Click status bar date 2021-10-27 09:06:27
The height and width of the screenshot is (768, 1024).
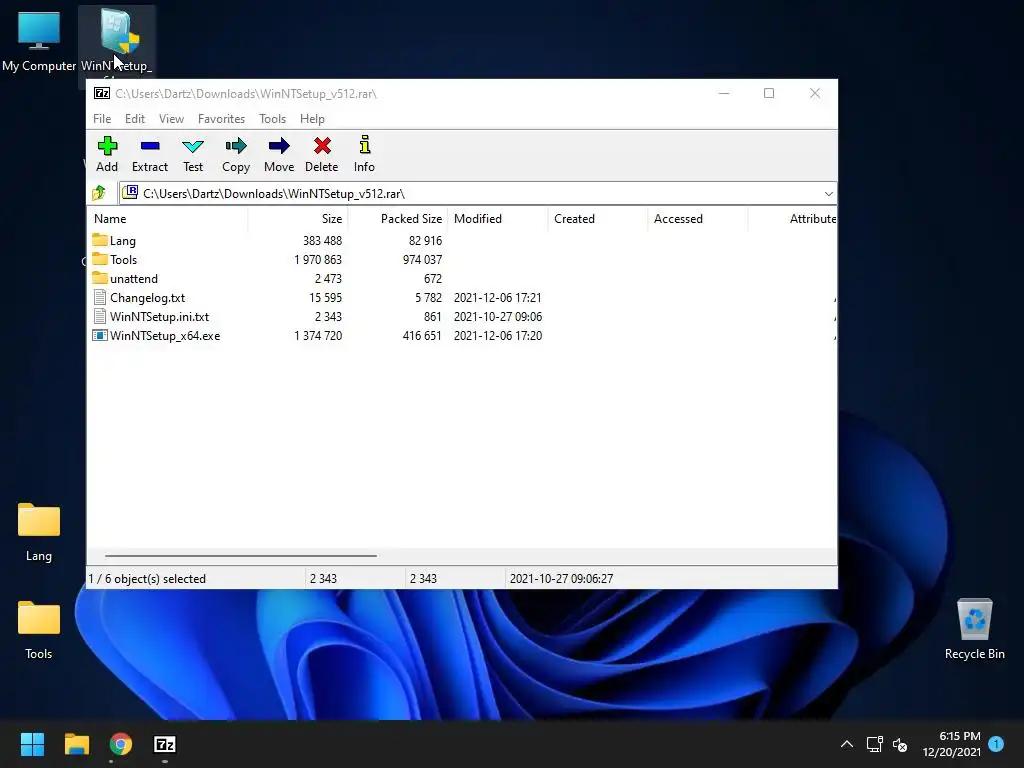(562, 579)
